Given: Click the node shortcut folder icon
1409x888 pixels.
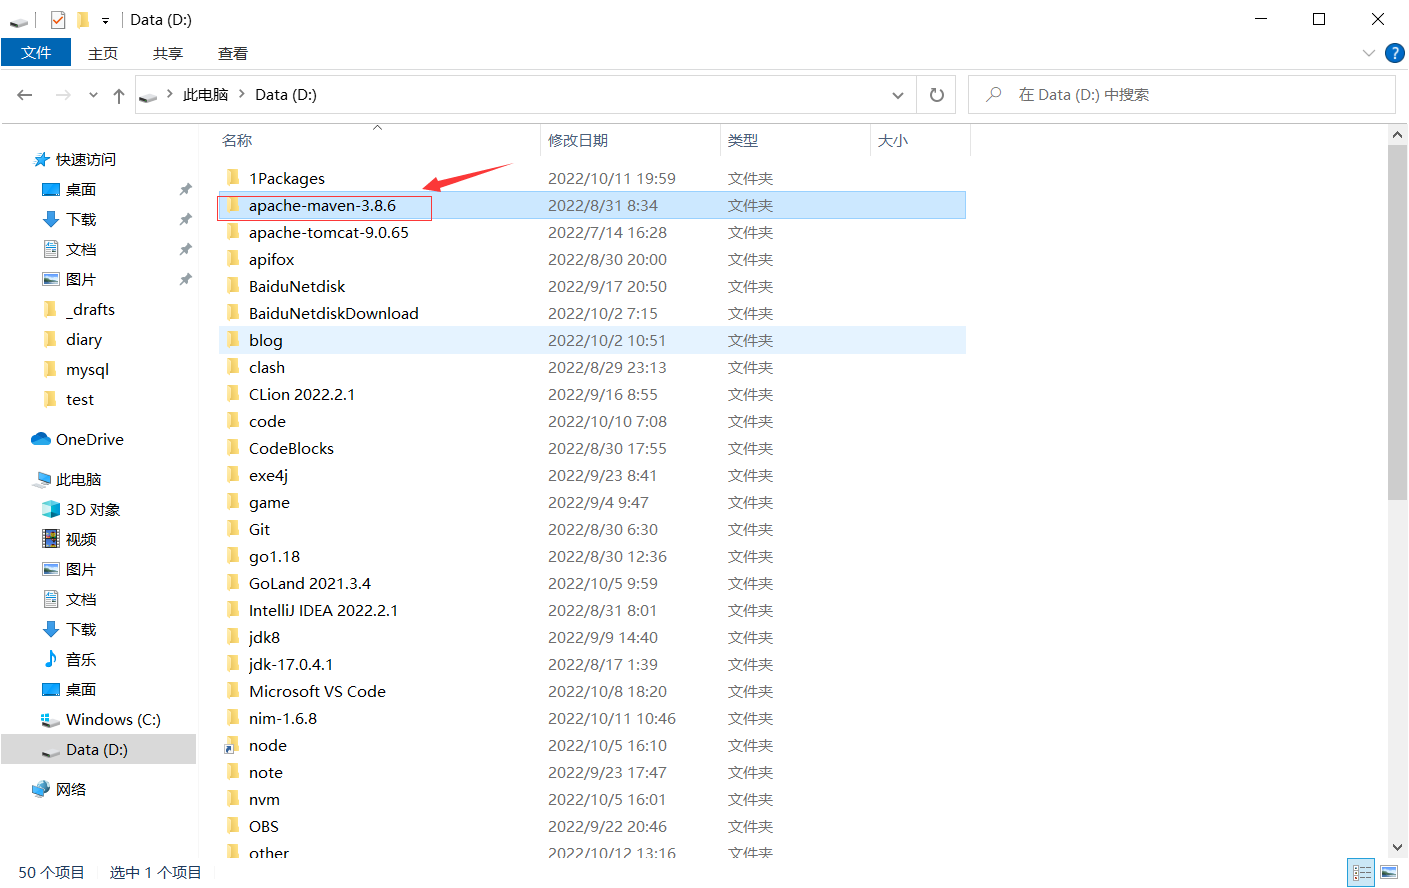Looking at the screenshot, I should [233, 745].
